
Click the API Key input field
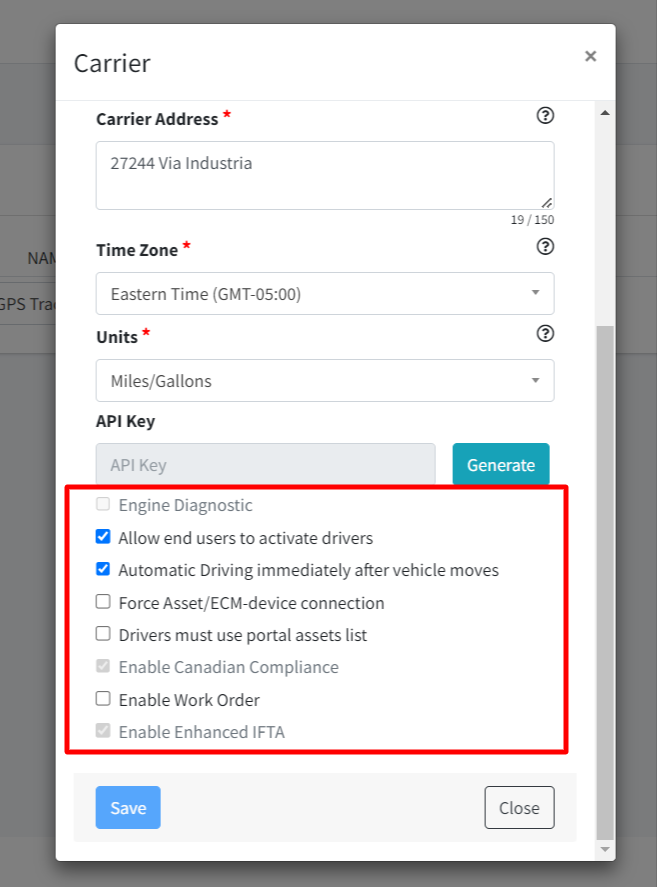[265, 465]
